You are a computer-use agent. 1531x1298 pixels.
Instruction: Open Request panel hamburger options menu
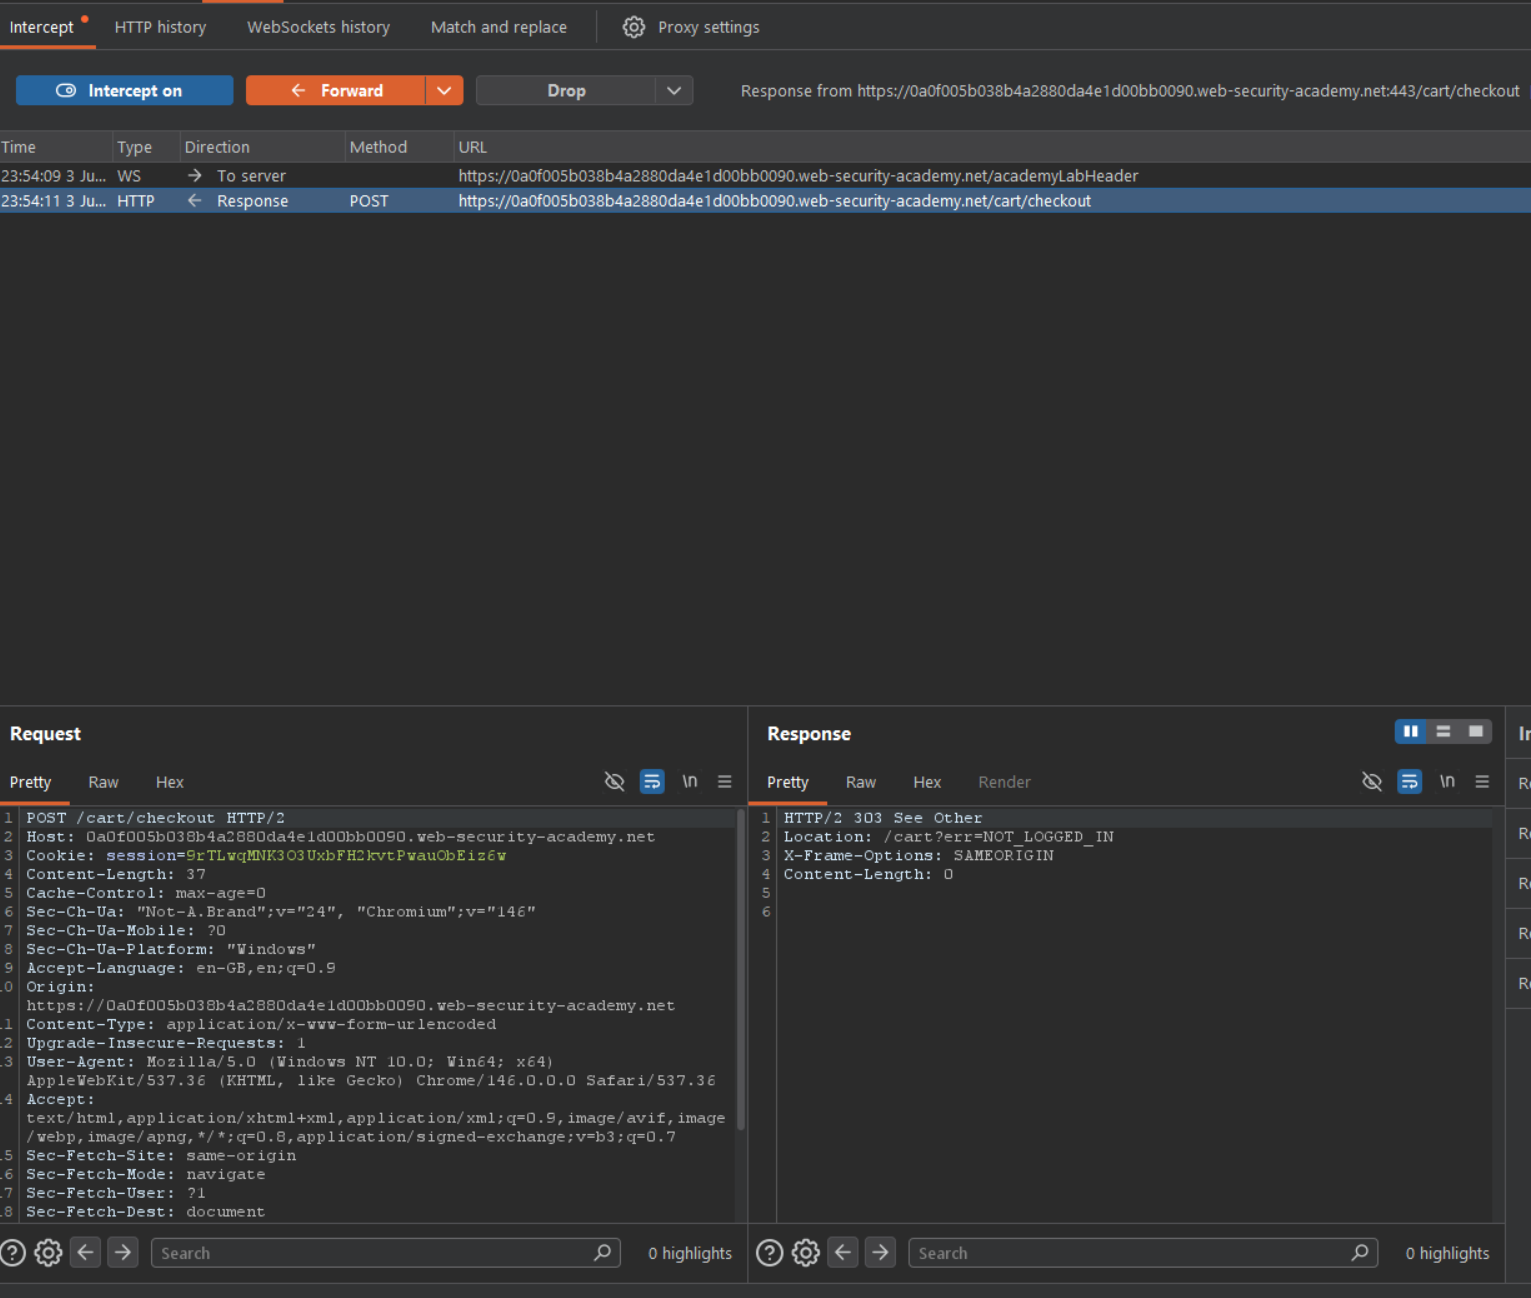(725, 782)
